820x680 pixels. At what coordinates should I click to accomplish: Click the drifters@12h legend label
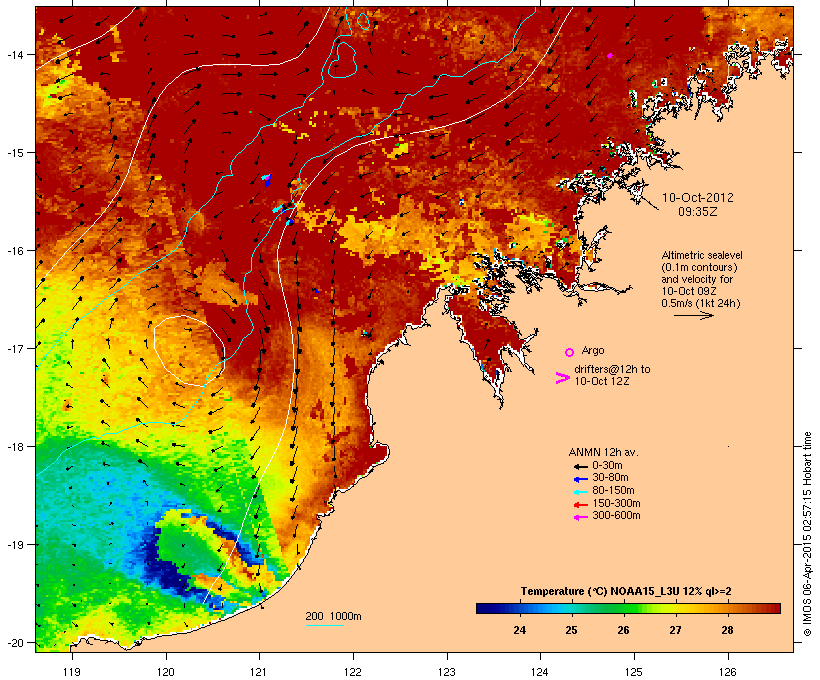(612, 375)
